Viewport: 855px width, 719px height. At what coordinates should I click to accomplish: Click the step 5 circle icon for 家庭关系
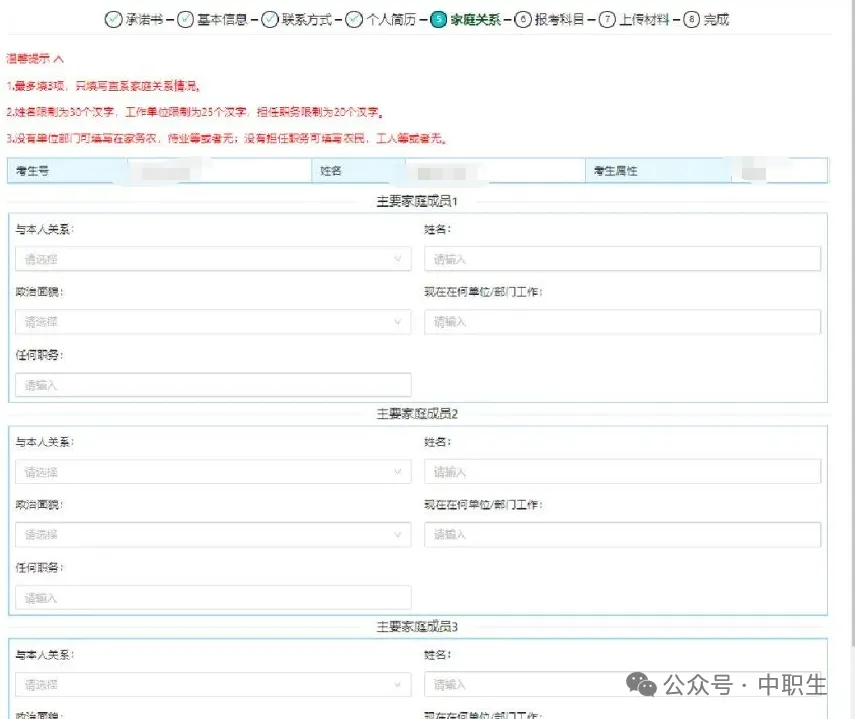(438, 20)
